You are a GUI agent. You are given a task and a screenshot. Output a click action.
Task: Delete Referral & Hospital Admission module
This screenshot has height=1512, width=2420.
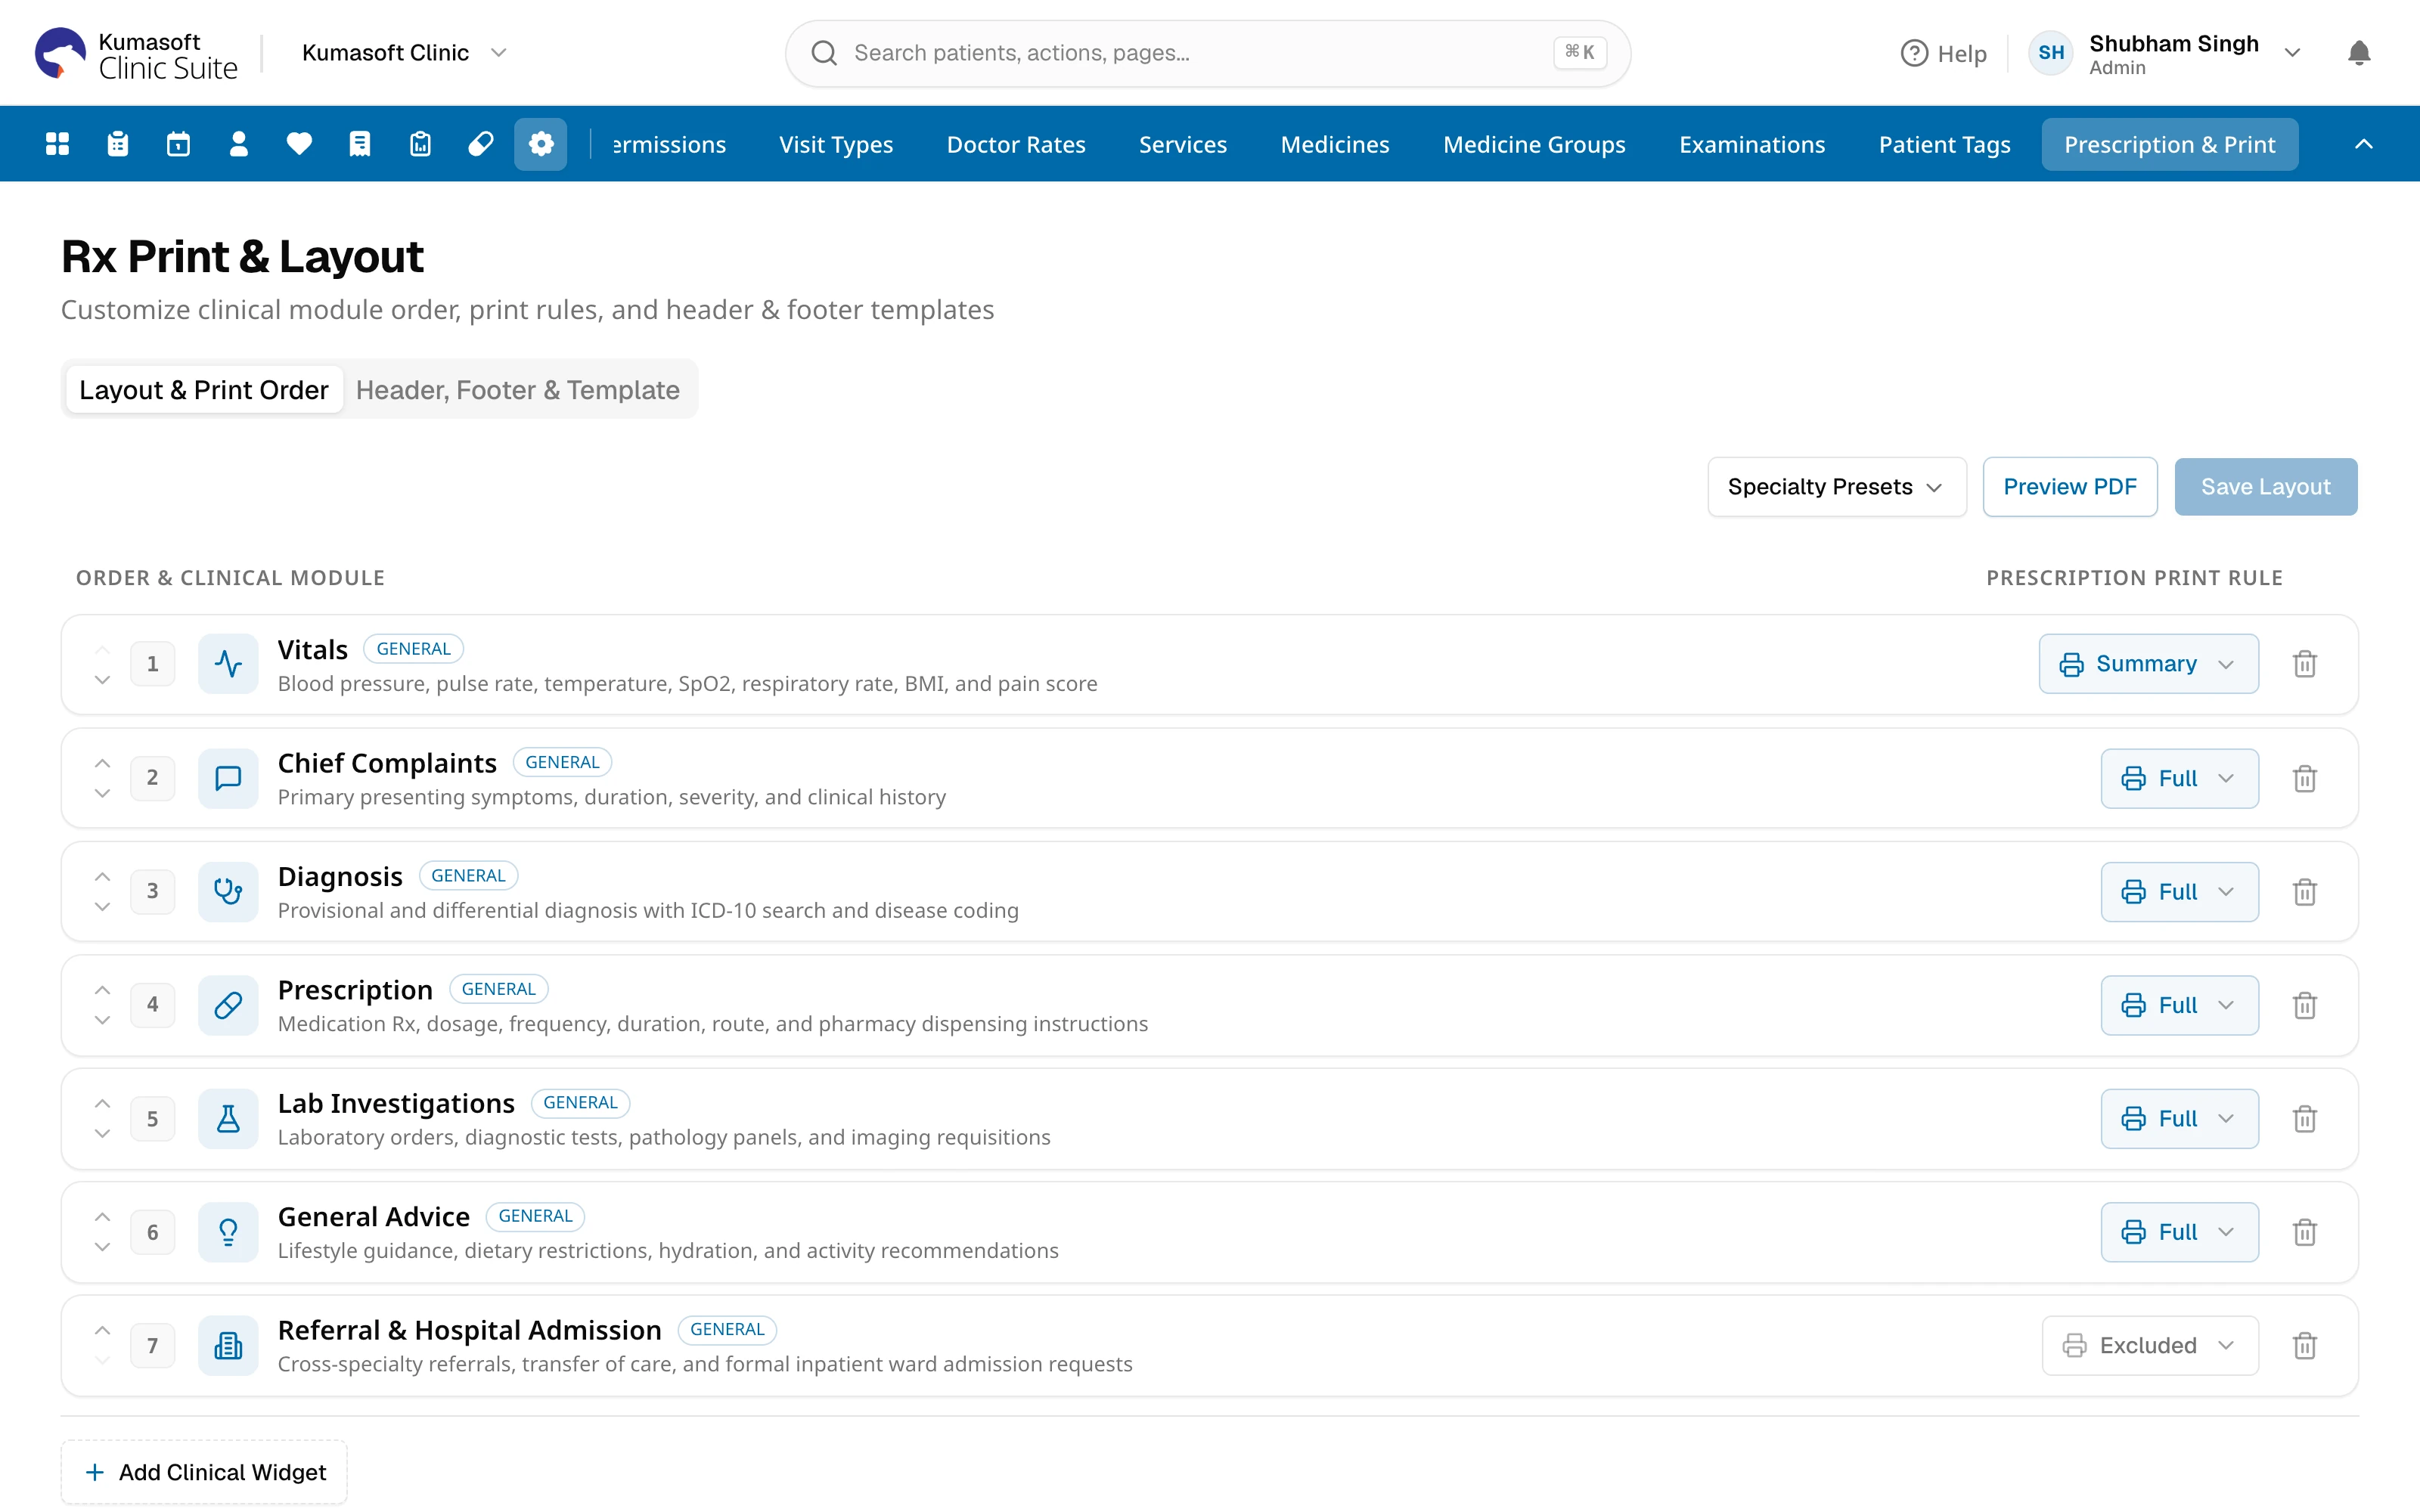coord(2305,1345)
